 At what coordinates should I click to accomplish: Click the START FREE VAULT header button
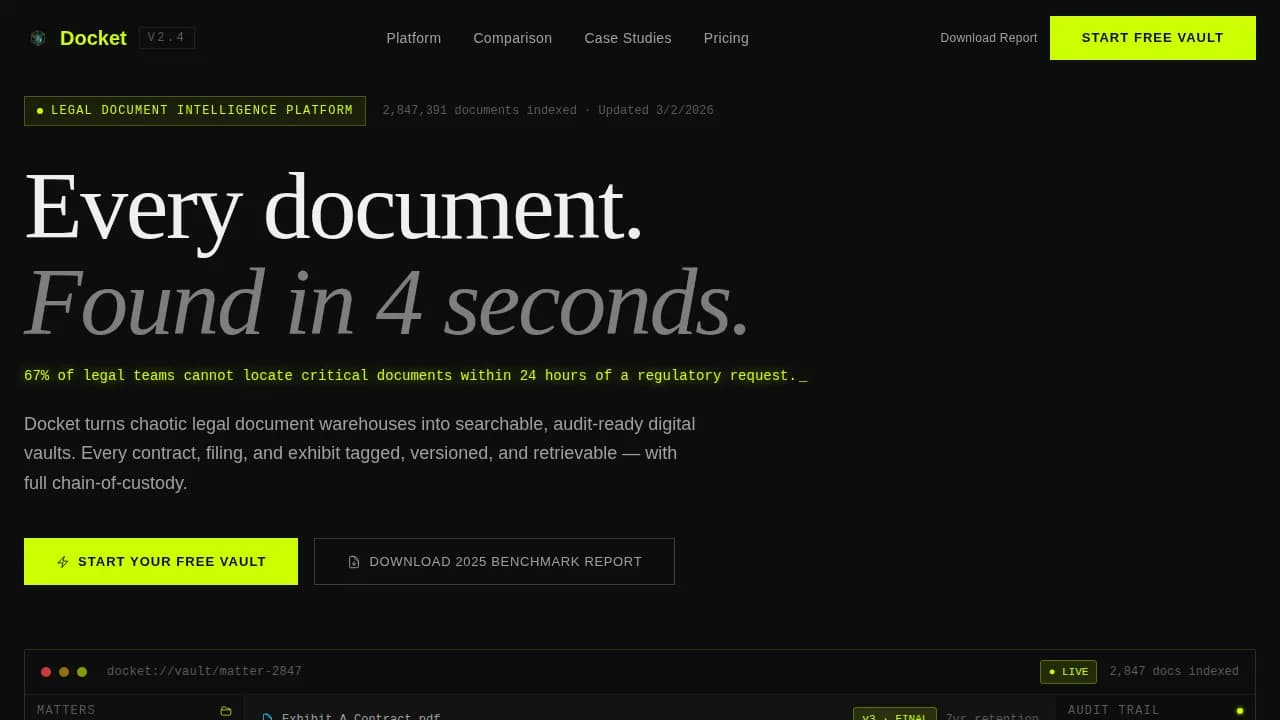[1153, 38]
